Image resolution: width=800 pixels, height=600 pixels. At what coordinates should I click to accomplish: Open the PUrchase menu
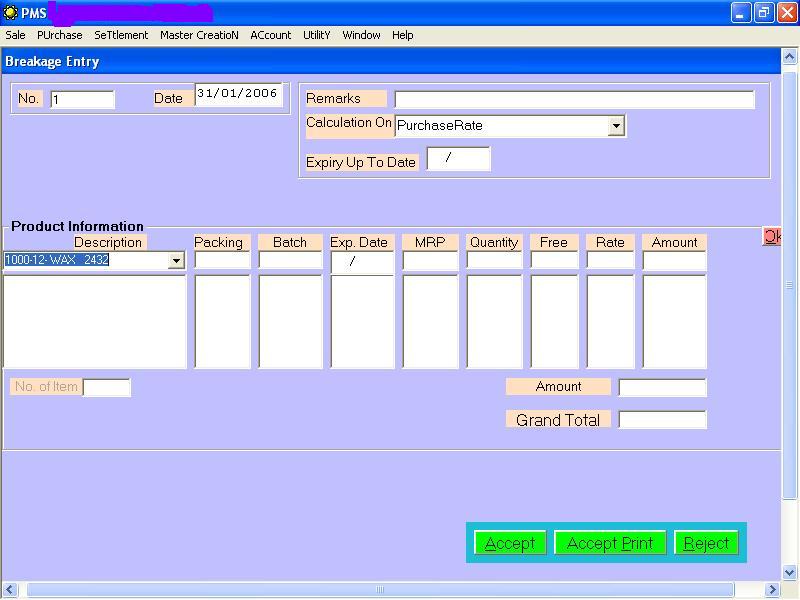(x=60, y=35)
